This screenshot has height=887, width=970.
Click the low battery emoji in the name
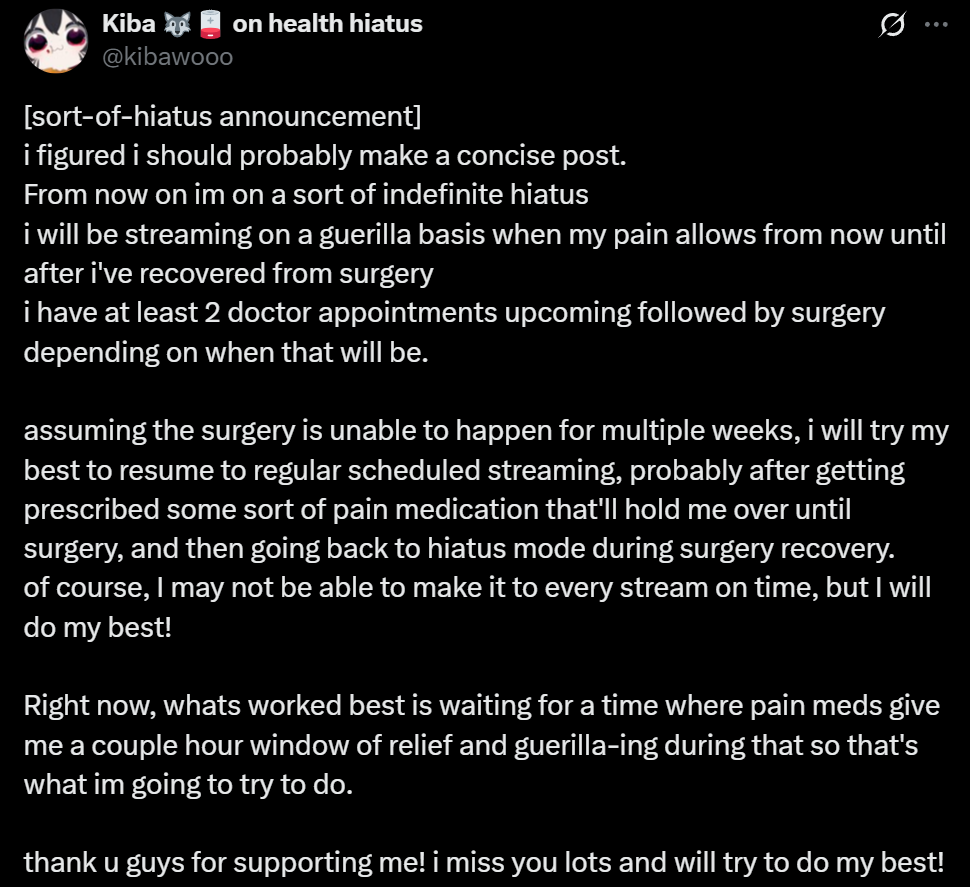coord(208,23)
